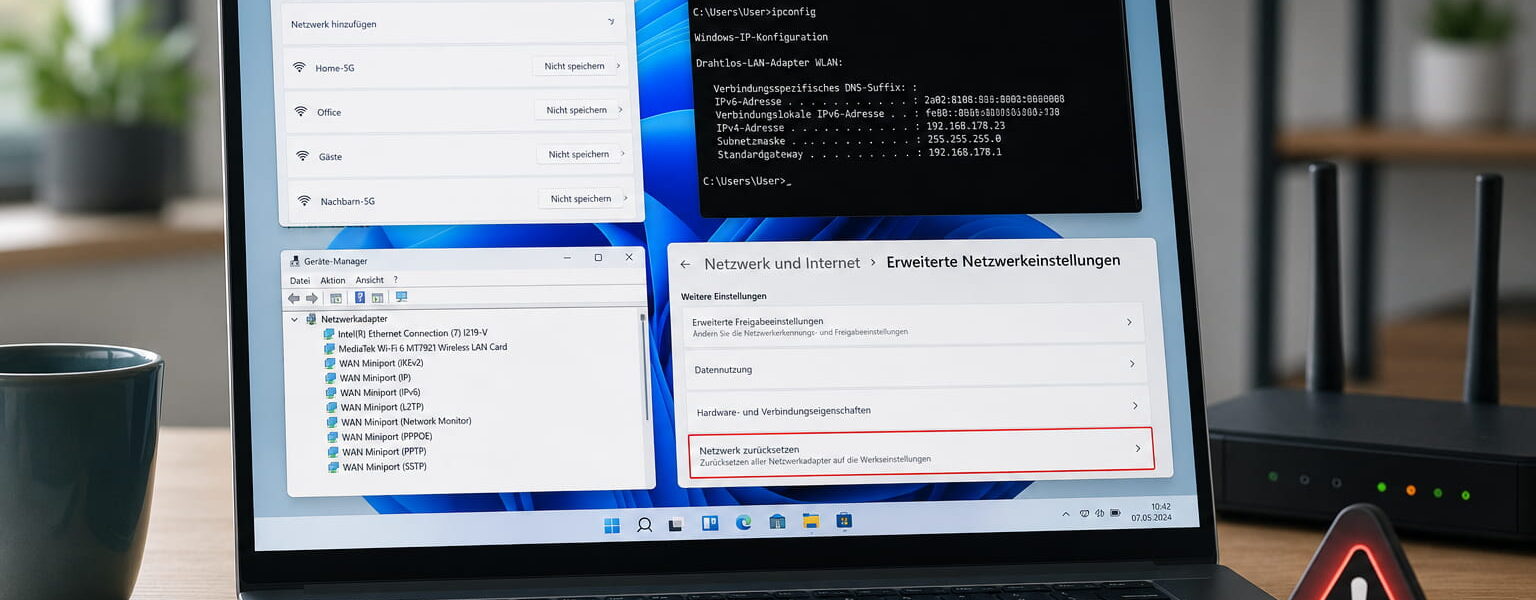Click the icon next to WAN Miniport (IKEv2)
The image size is (1536, 600).
(x=330, y=363)
